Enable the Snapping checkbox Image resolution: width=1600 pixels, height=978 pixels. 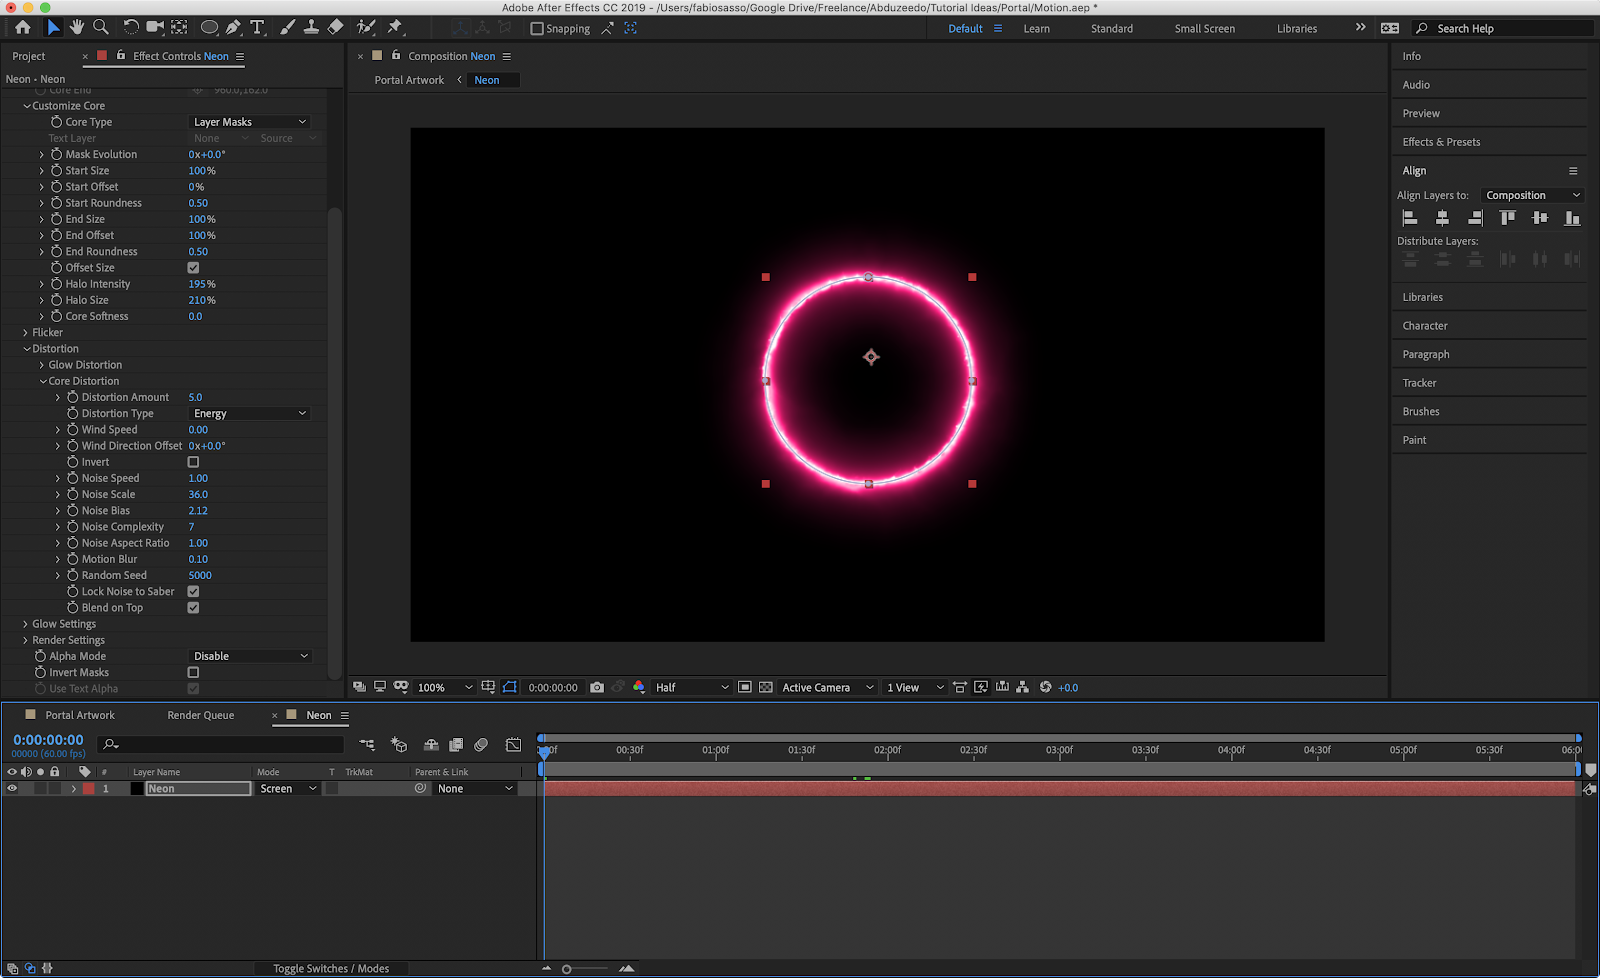537,29
